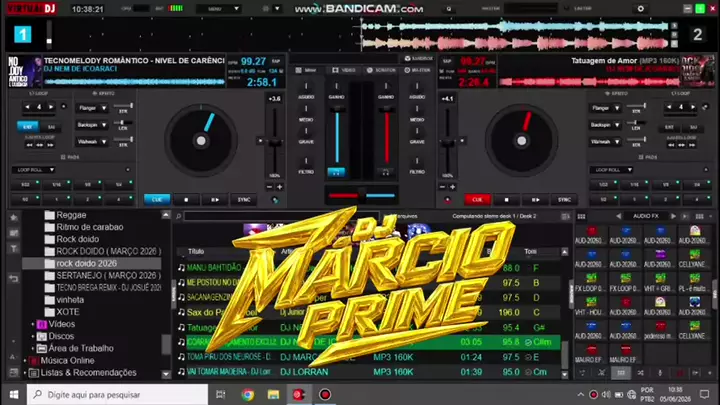
Task: Click the 1/32 loop roll pad on deck 2
Action: click(603, 185)
